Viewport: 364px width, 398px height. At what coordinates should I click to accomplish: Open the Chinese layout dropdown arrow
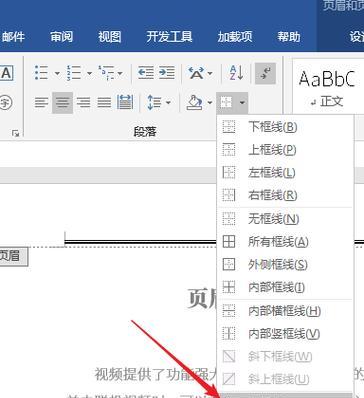coord(210,73)
